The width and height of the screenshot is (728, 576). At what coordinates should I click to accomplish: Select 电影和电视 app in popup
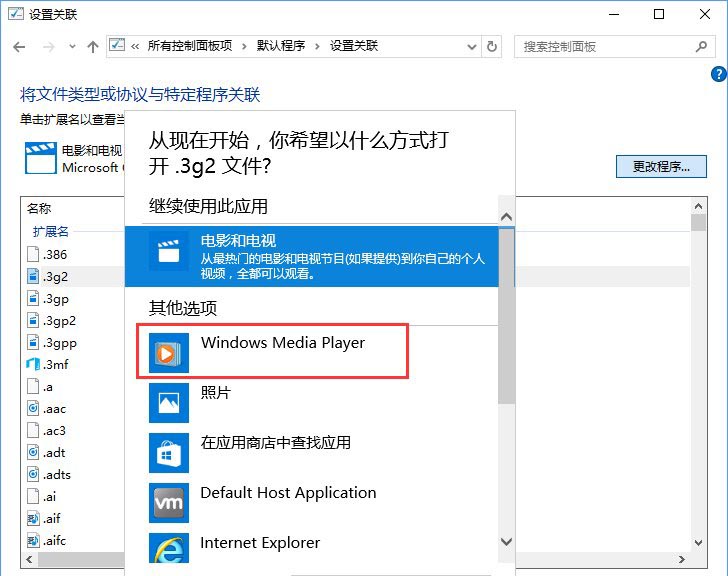point(312,256)
